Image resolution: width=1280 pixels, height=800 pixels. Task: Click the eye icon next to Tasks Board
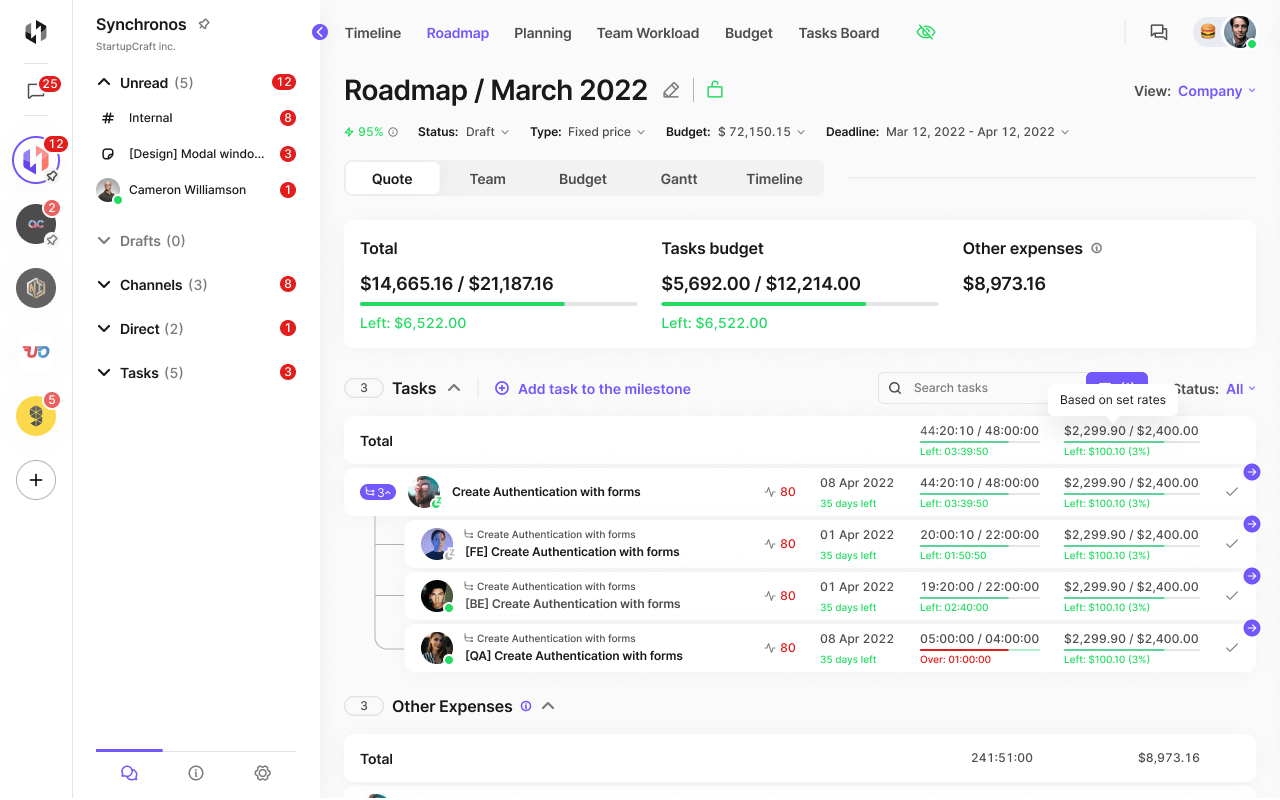926,32
